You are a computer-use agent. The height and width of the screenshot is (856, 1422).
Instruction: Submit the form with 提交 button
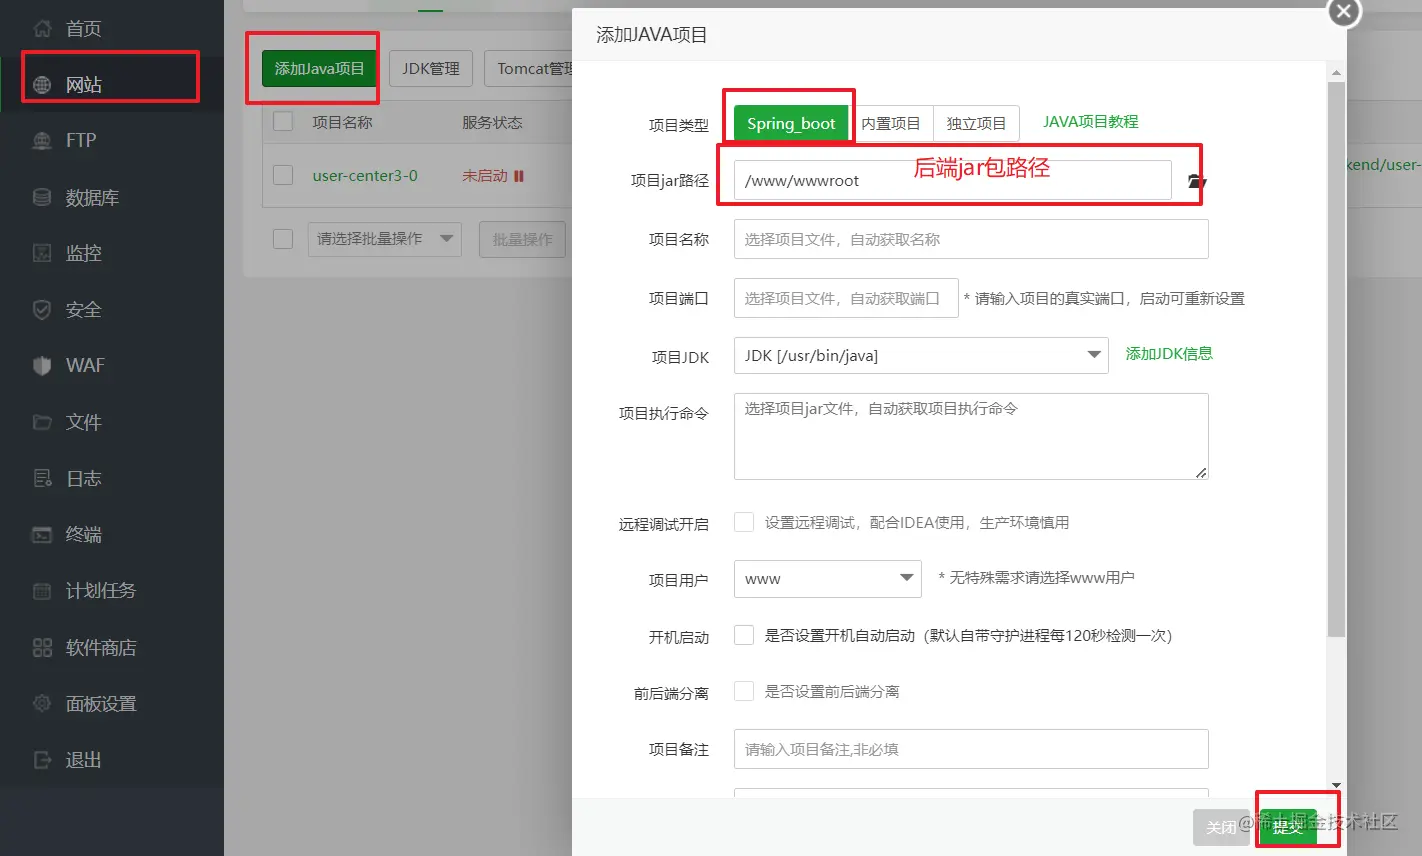click(1288, 827)
